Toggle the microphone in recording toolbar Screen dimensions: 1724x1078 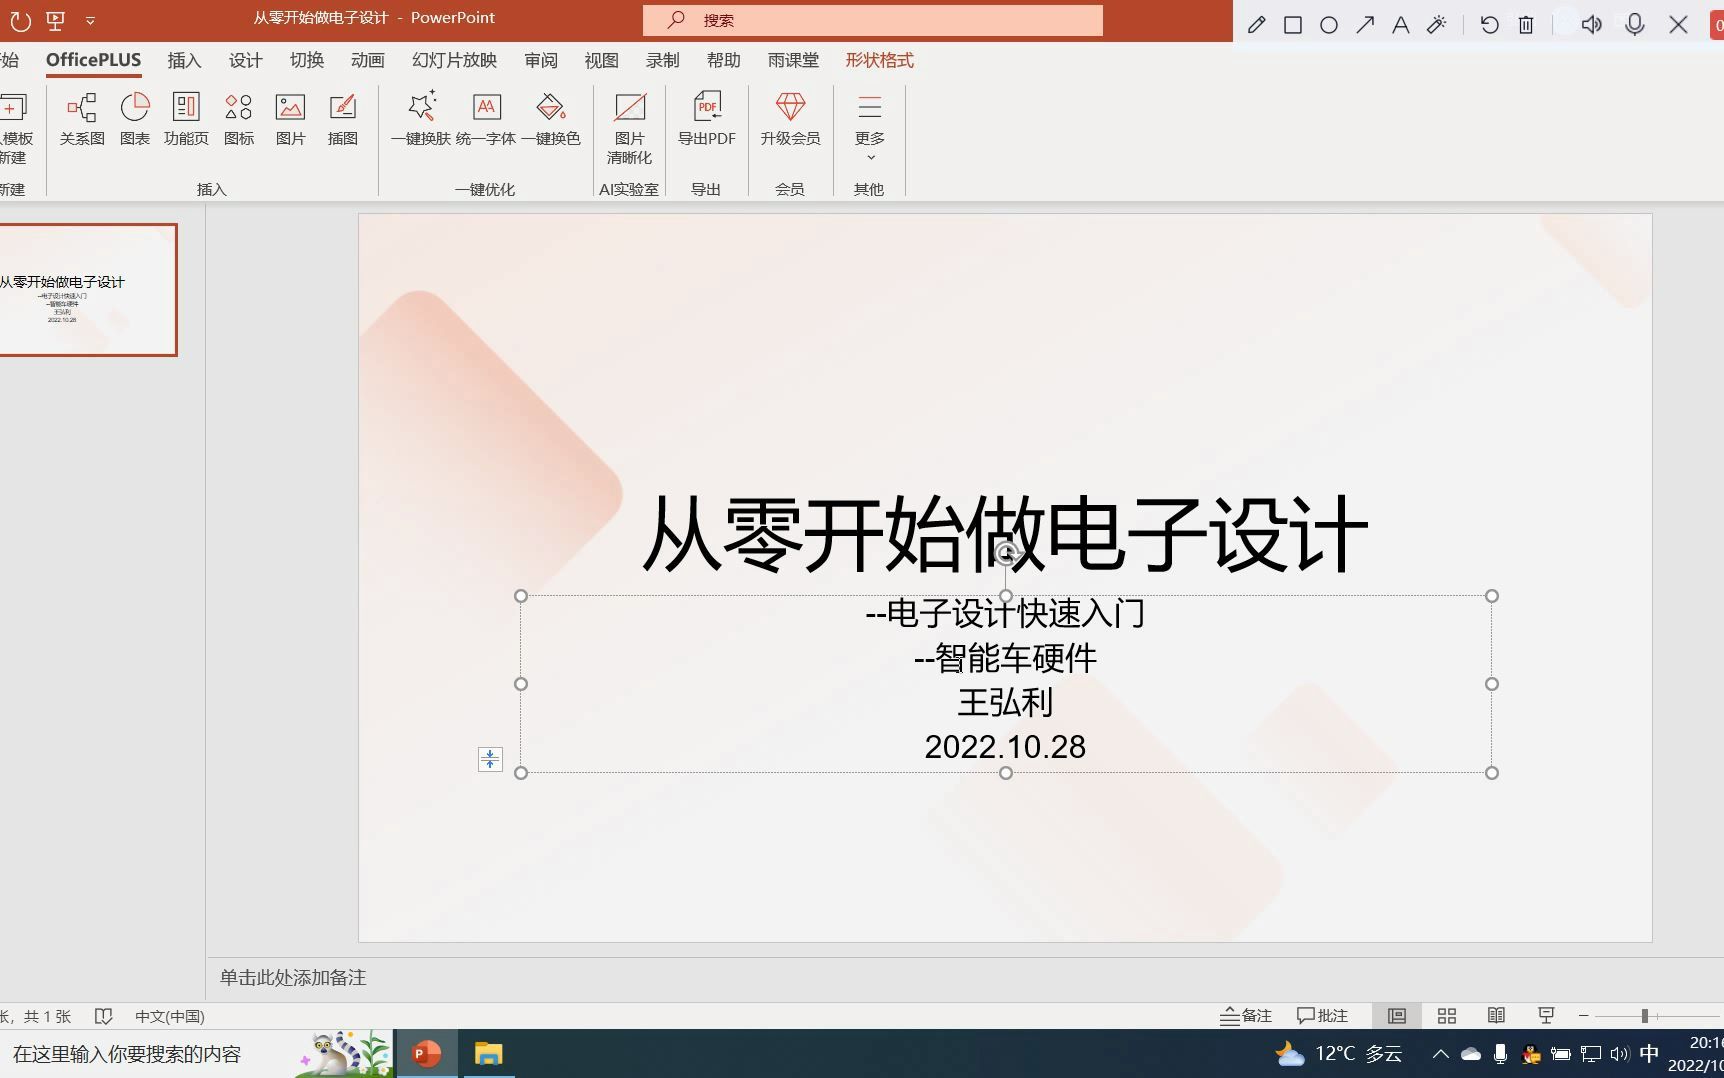pos(1635,25)
